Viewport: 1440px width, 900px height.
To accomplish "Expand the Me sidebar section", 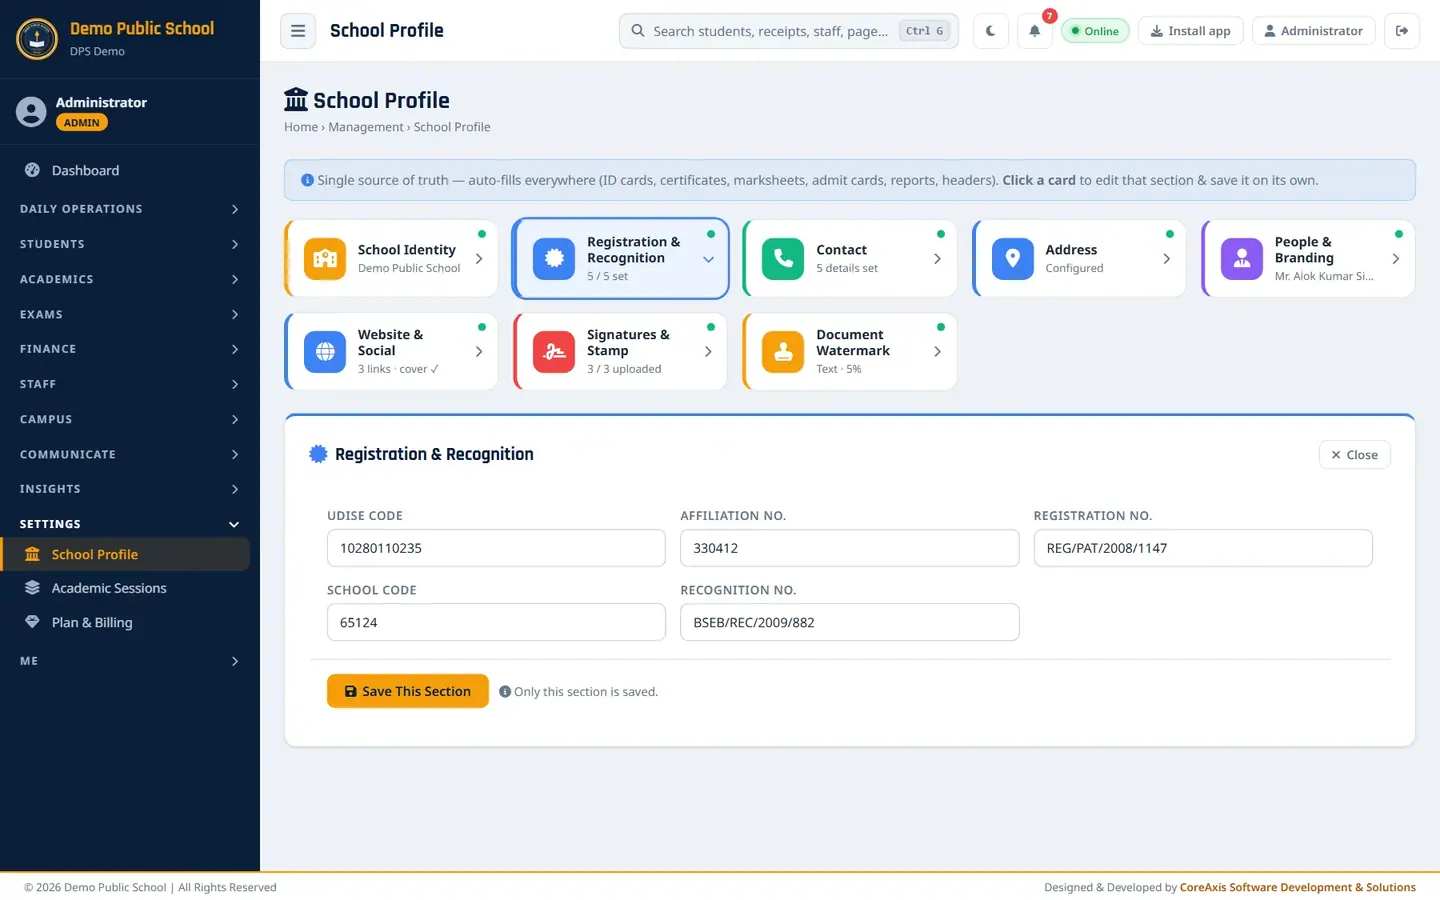I will (x=130, y=661).
